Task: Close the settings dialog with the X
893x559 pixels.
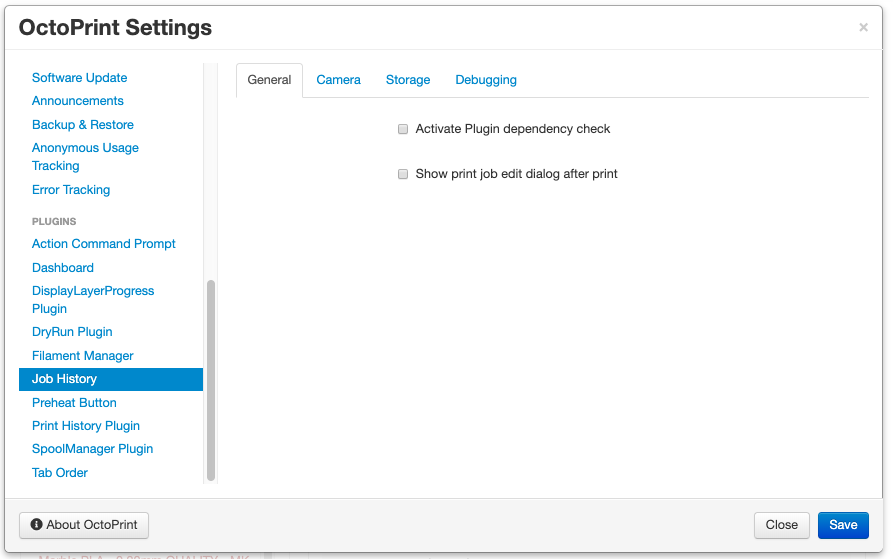Action: [863, 27]
